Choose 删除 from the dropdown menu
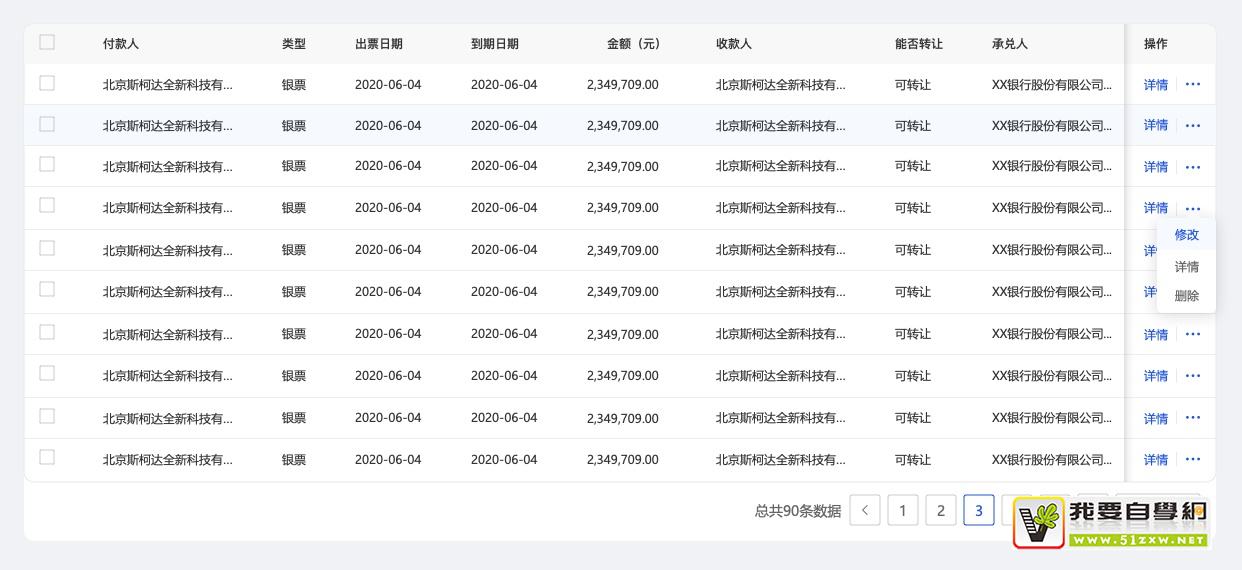 [1186, 296]
